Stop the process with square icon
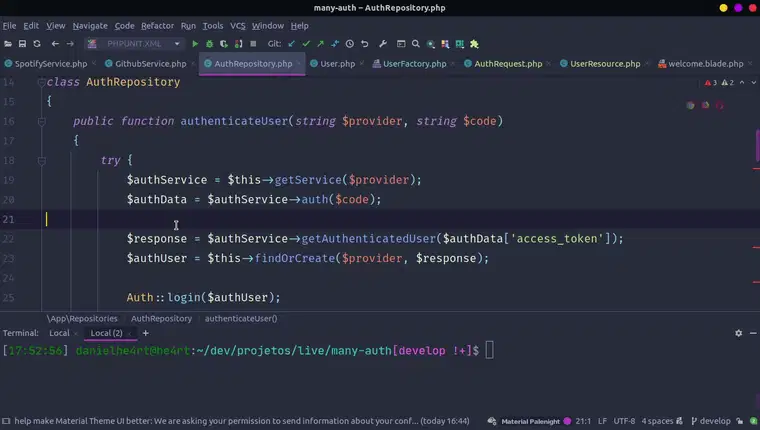Screen dimensions: 760x430 [253, 44]
